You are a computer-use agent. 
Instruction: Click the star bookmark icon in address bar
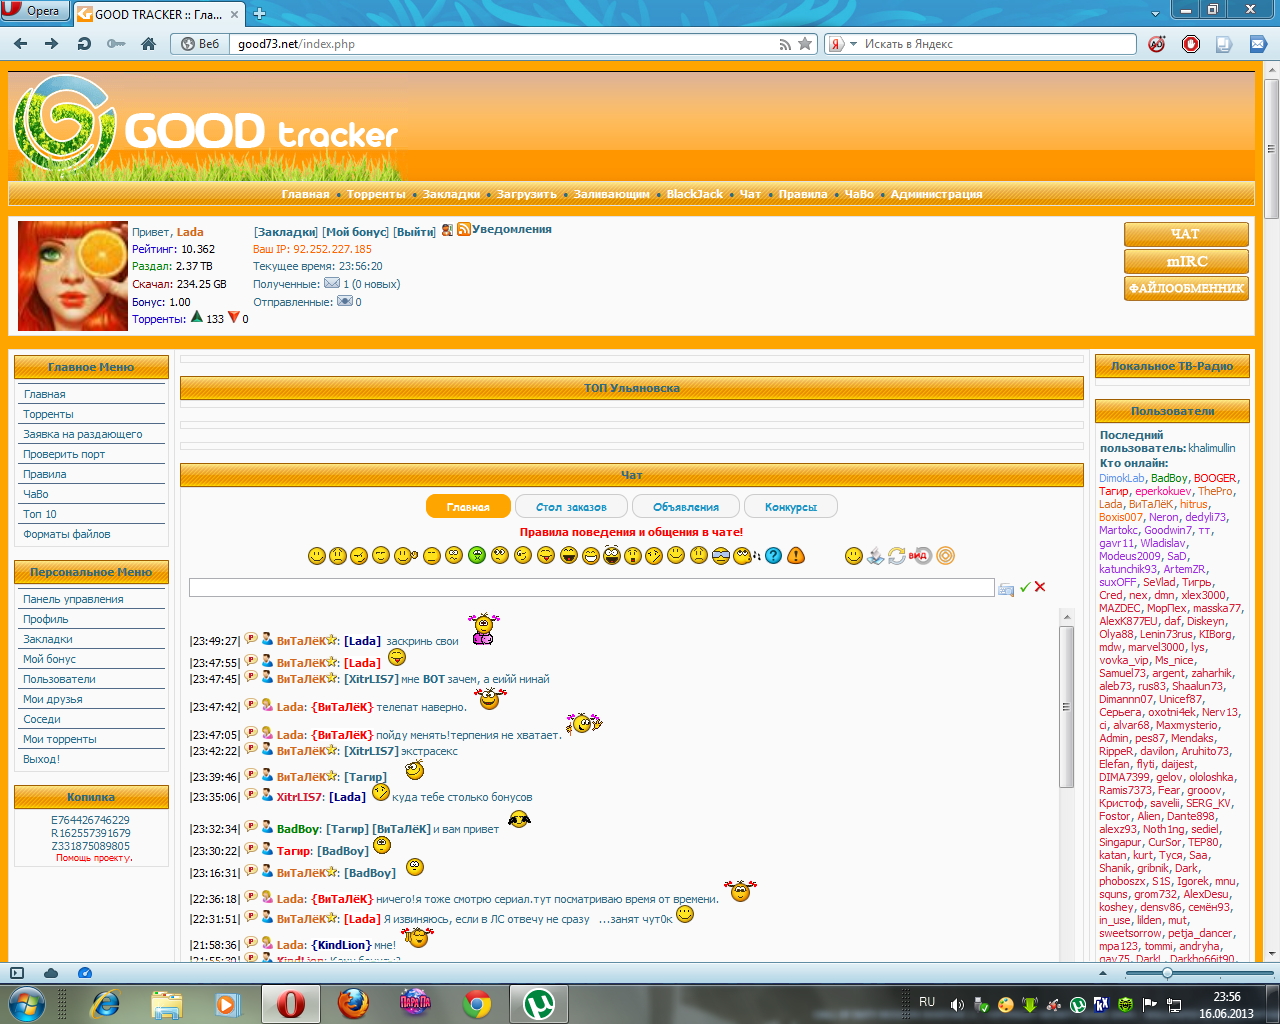pos(805,44)
